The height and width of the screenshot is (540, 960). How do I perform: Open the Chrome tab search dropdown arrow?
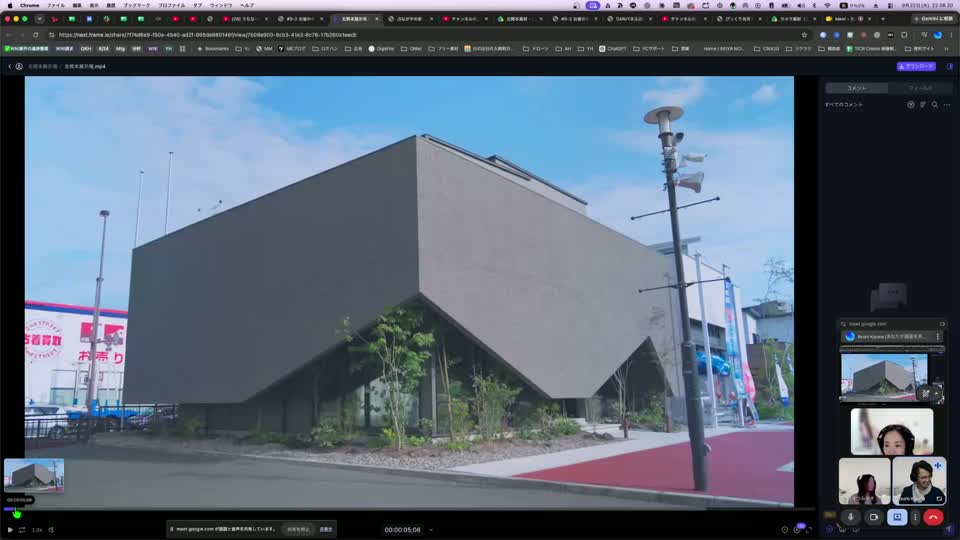(39, 19)
